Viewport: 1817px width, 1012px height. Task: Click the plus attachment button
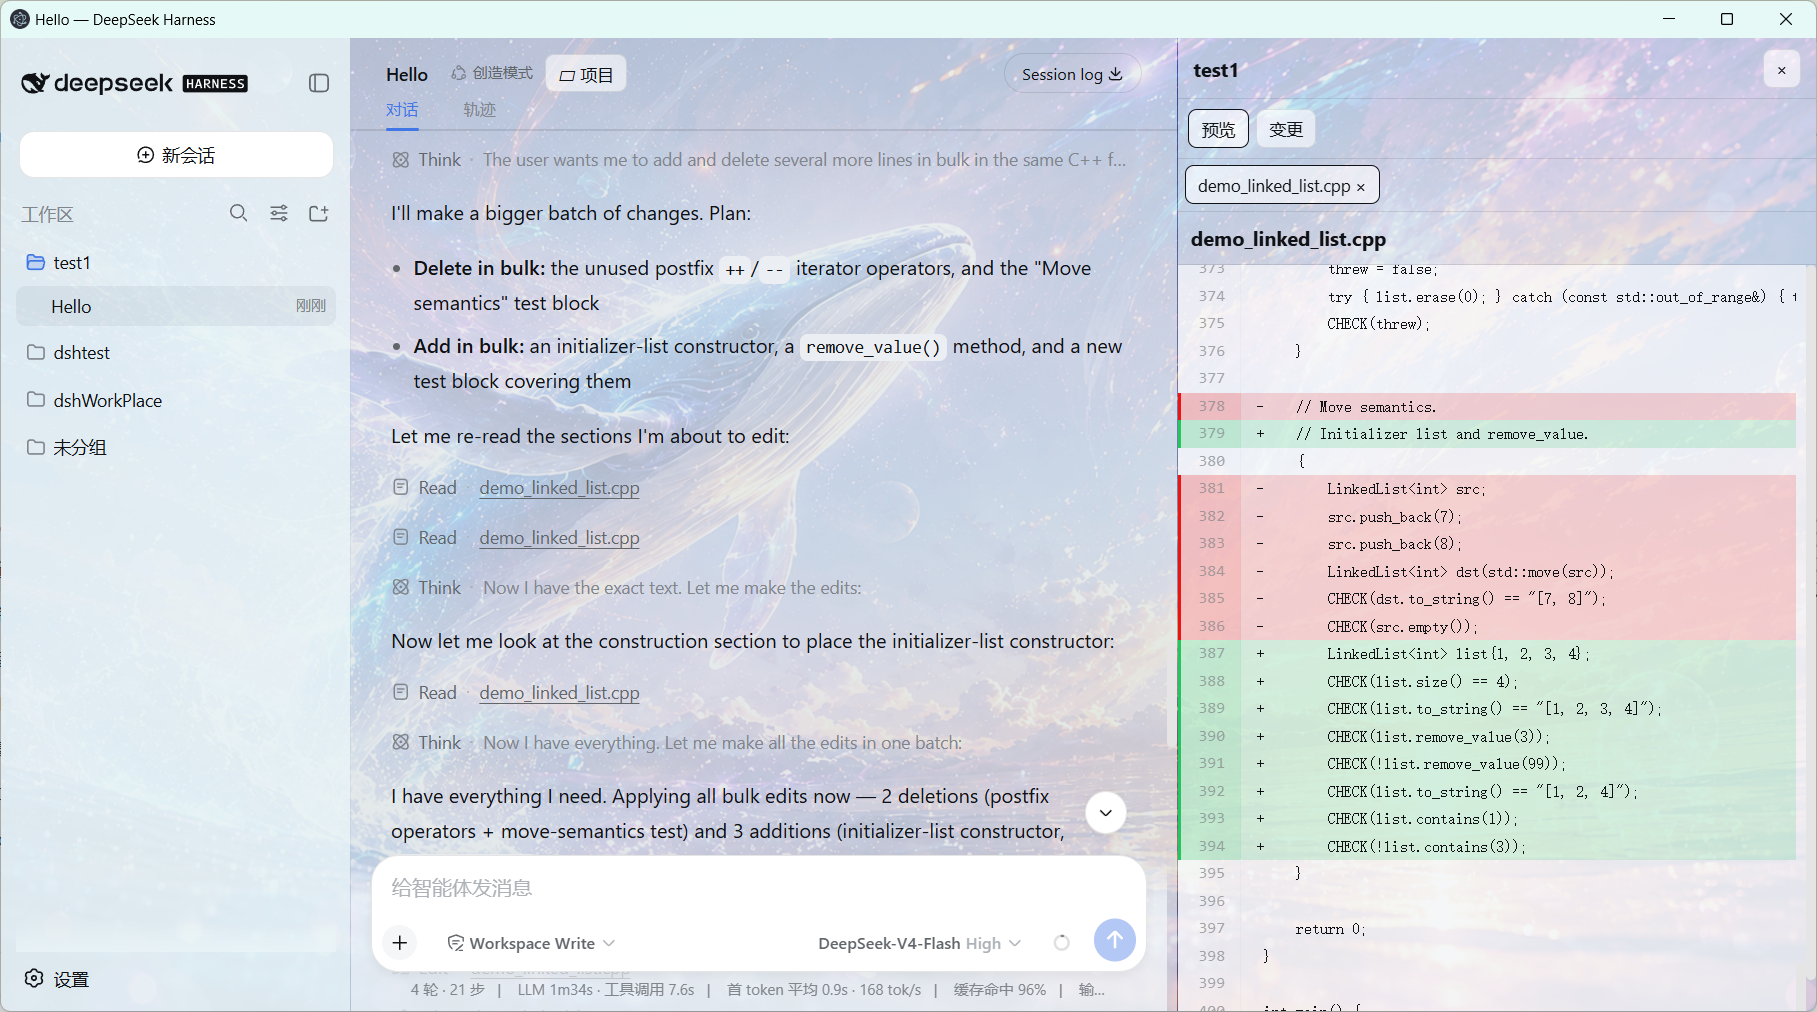(x=400, y=942)
